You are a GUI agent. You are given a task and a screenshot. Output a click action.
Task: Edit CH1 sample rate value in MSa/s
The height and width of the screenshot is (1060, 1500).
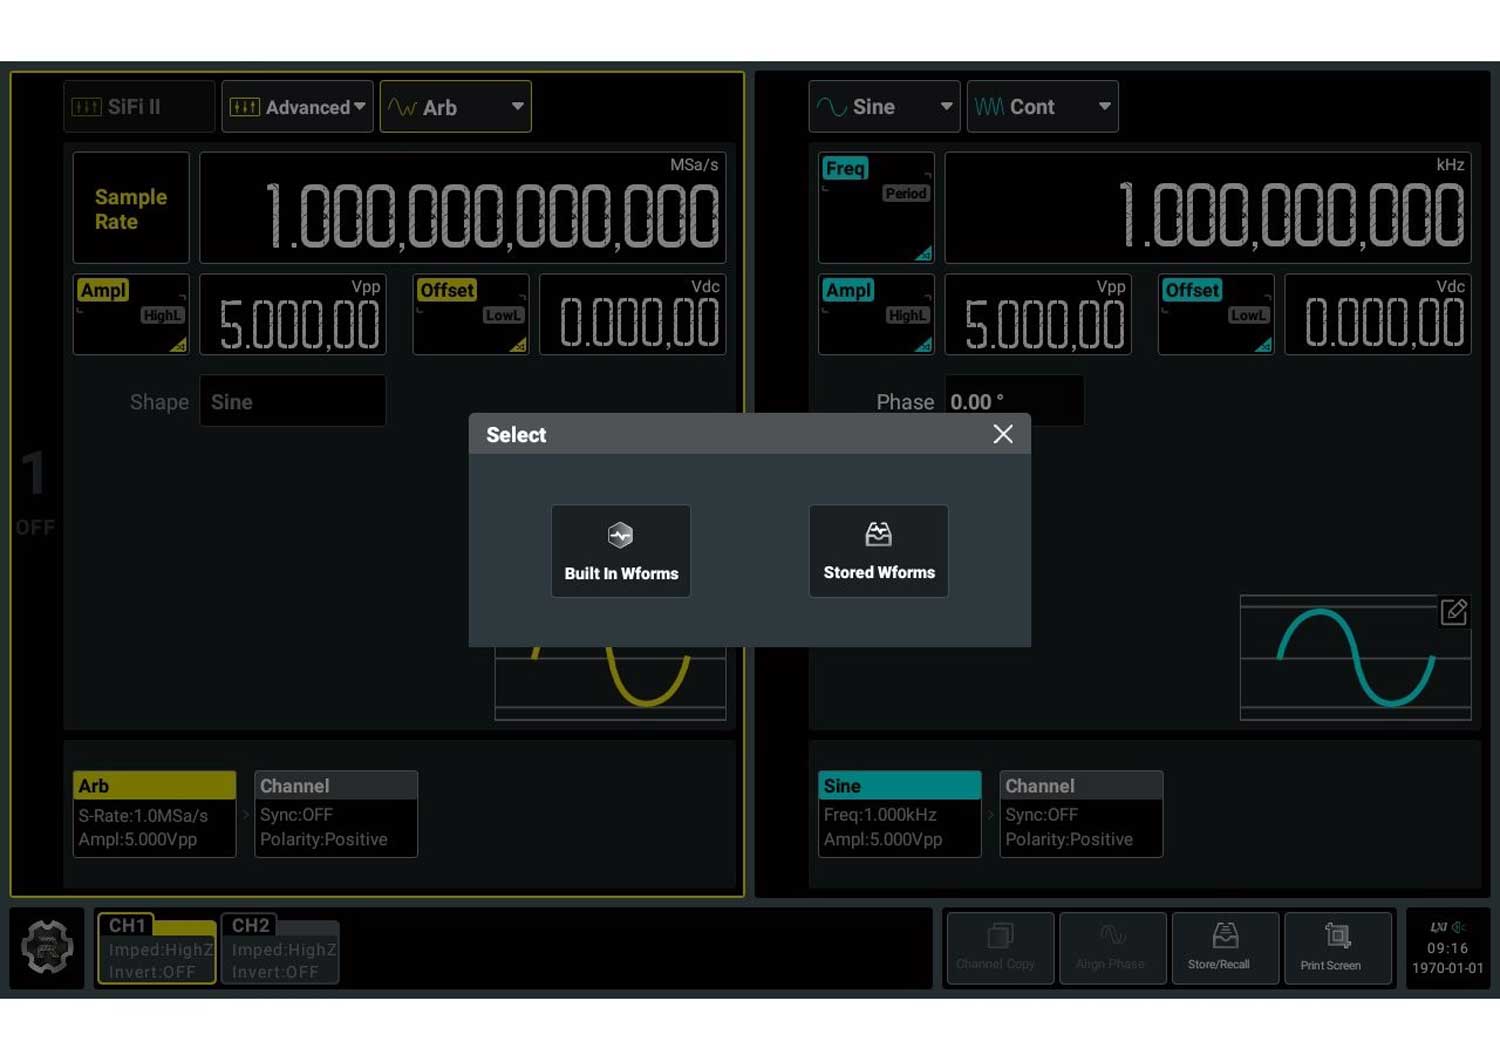463,208
